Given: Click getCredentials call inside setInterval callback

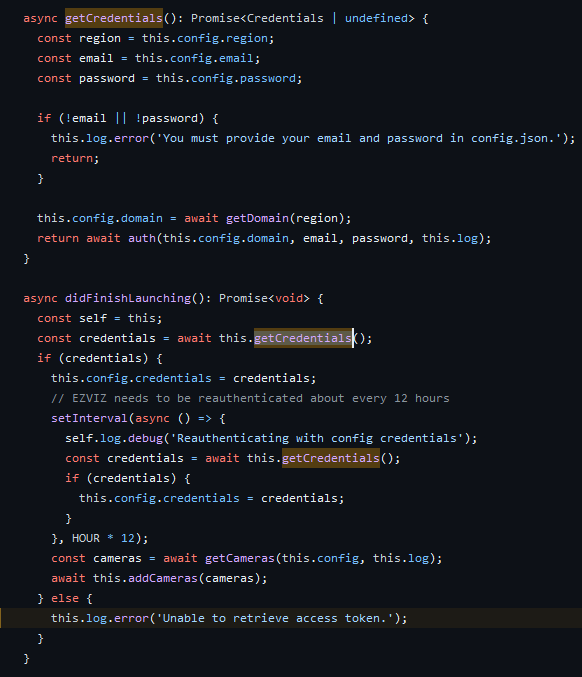Looking at the screenshot, I should pos(331,458).
